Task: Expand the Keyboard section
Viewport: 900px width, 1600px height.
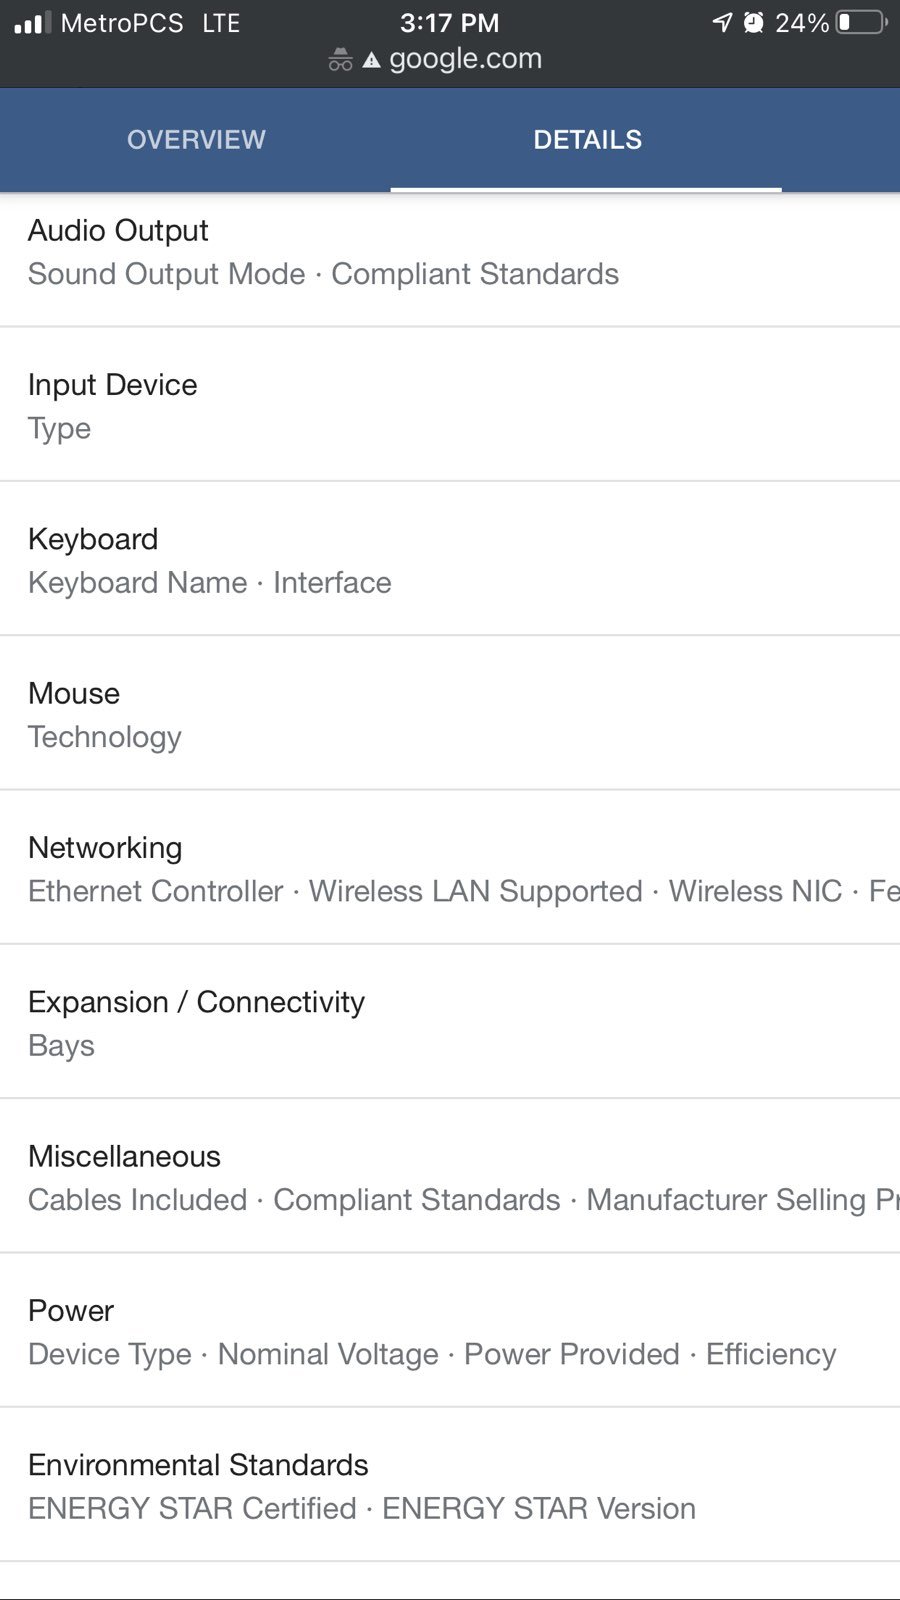Action: (x=450, y=559)
